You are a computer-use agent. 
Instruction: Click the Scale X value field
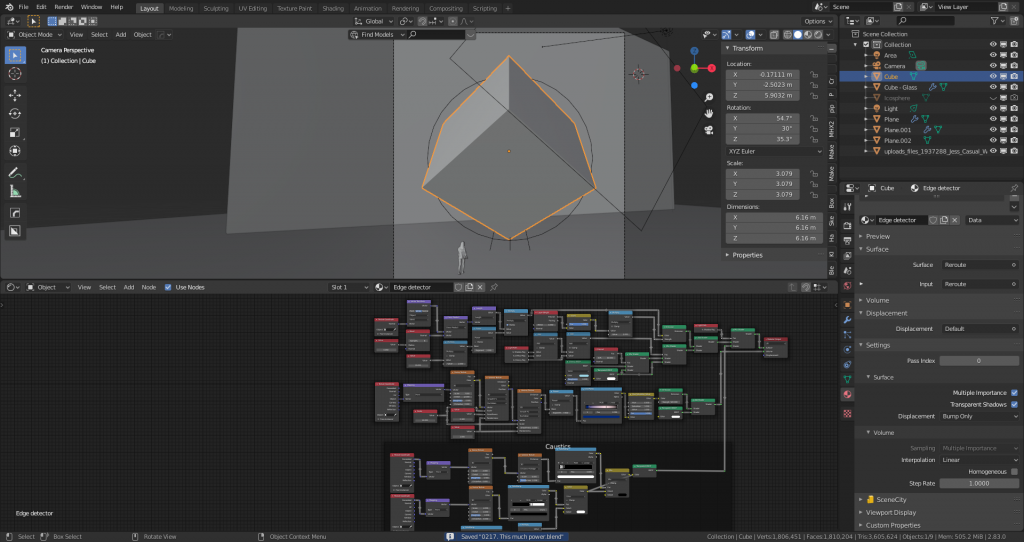pos(762,174)
